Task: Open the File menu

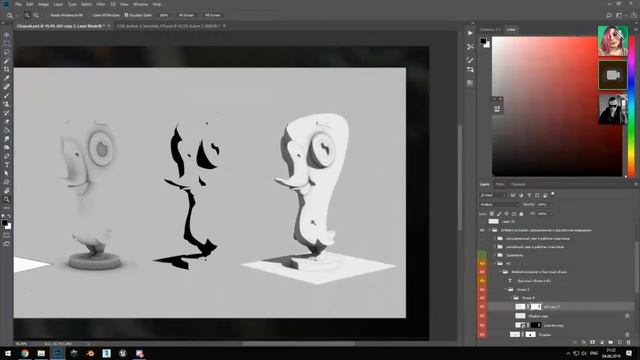Action: tap(18, 4)
